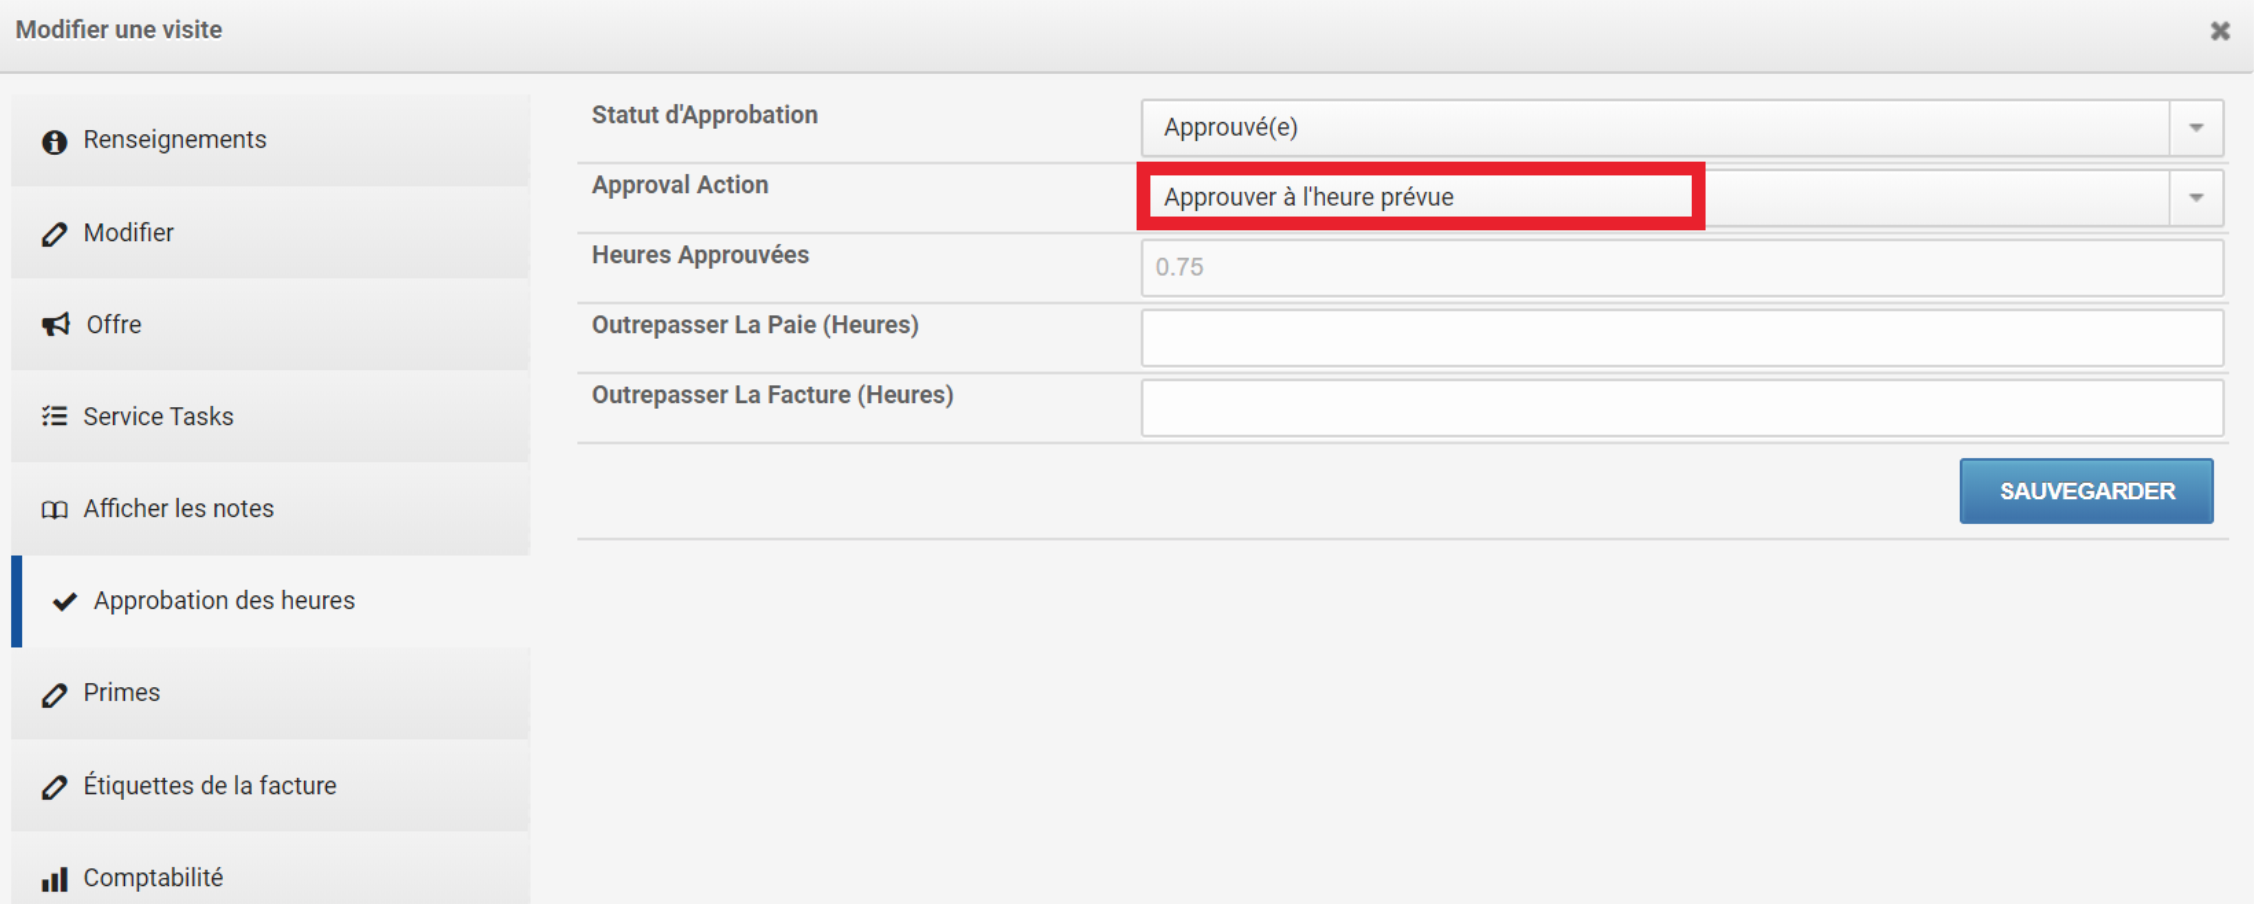Image resolution: width=2254 pixels, height=904 pixels.
Task: Switch to the Renseignements tab
Action: [x=270, y=140]
